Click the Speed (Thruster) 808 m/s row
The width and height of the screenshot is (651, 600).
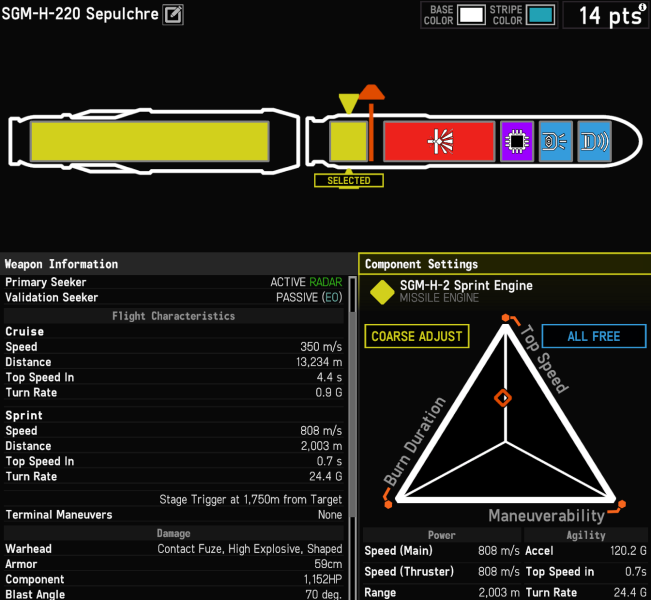tap(442, 572)
